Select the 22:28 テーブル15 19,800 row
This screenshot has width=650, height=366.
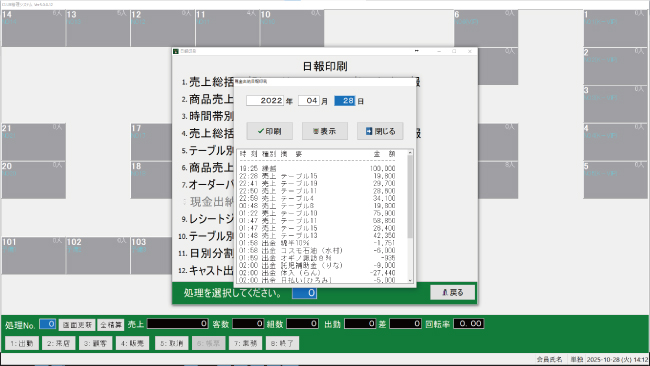(x=317, y=176)
